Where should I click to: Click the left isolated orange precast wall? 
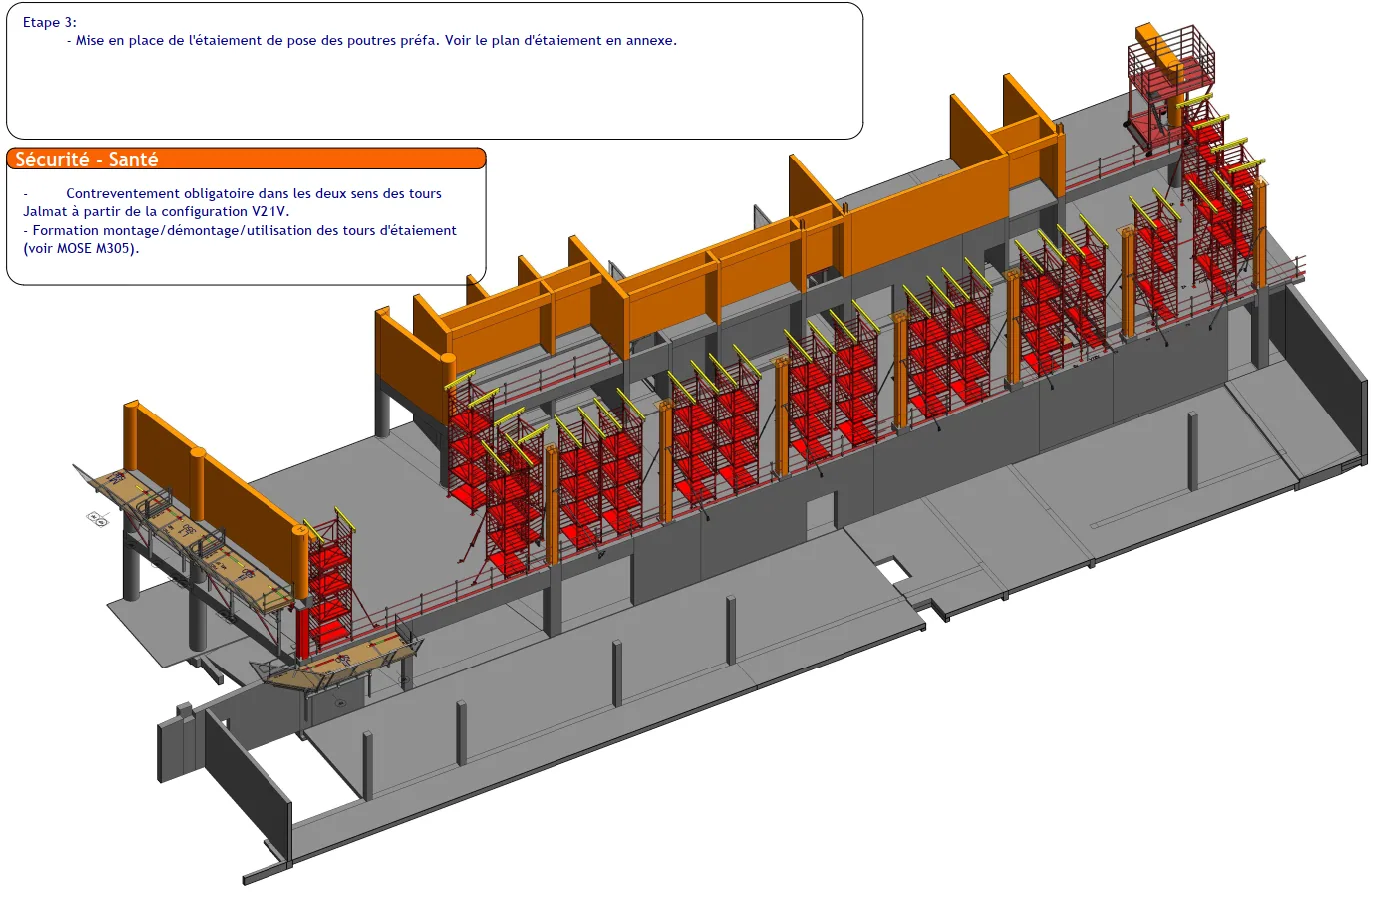(215, 495)
